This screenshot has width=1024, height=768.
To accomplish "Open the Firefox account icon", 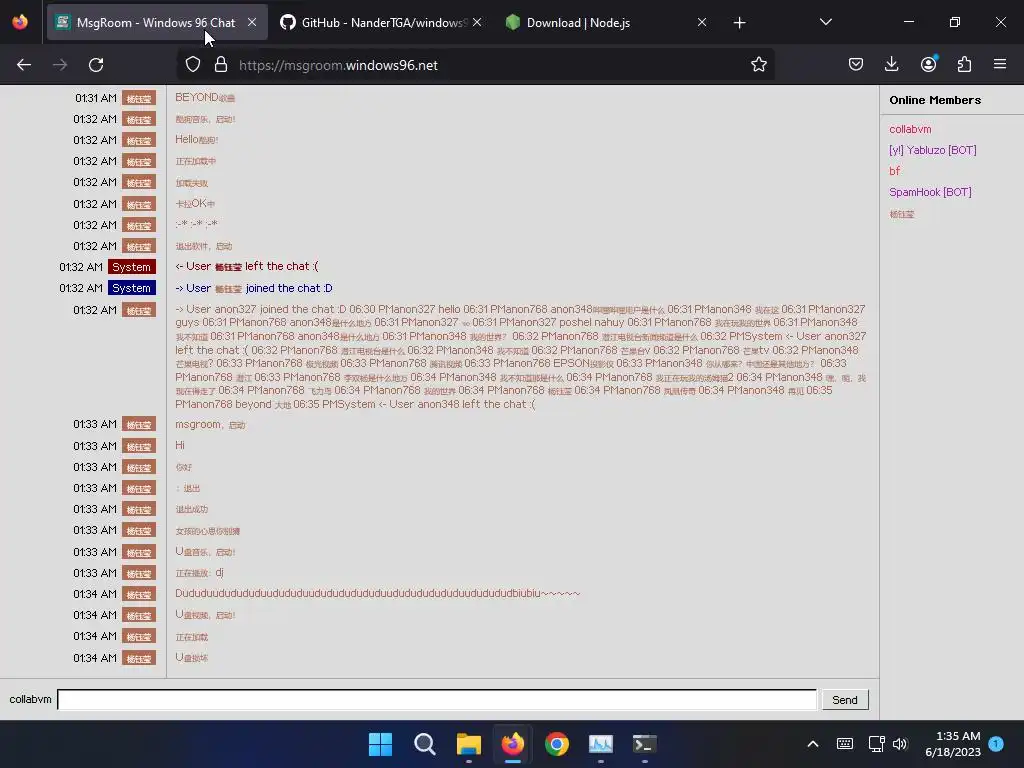I will point(928,65).
